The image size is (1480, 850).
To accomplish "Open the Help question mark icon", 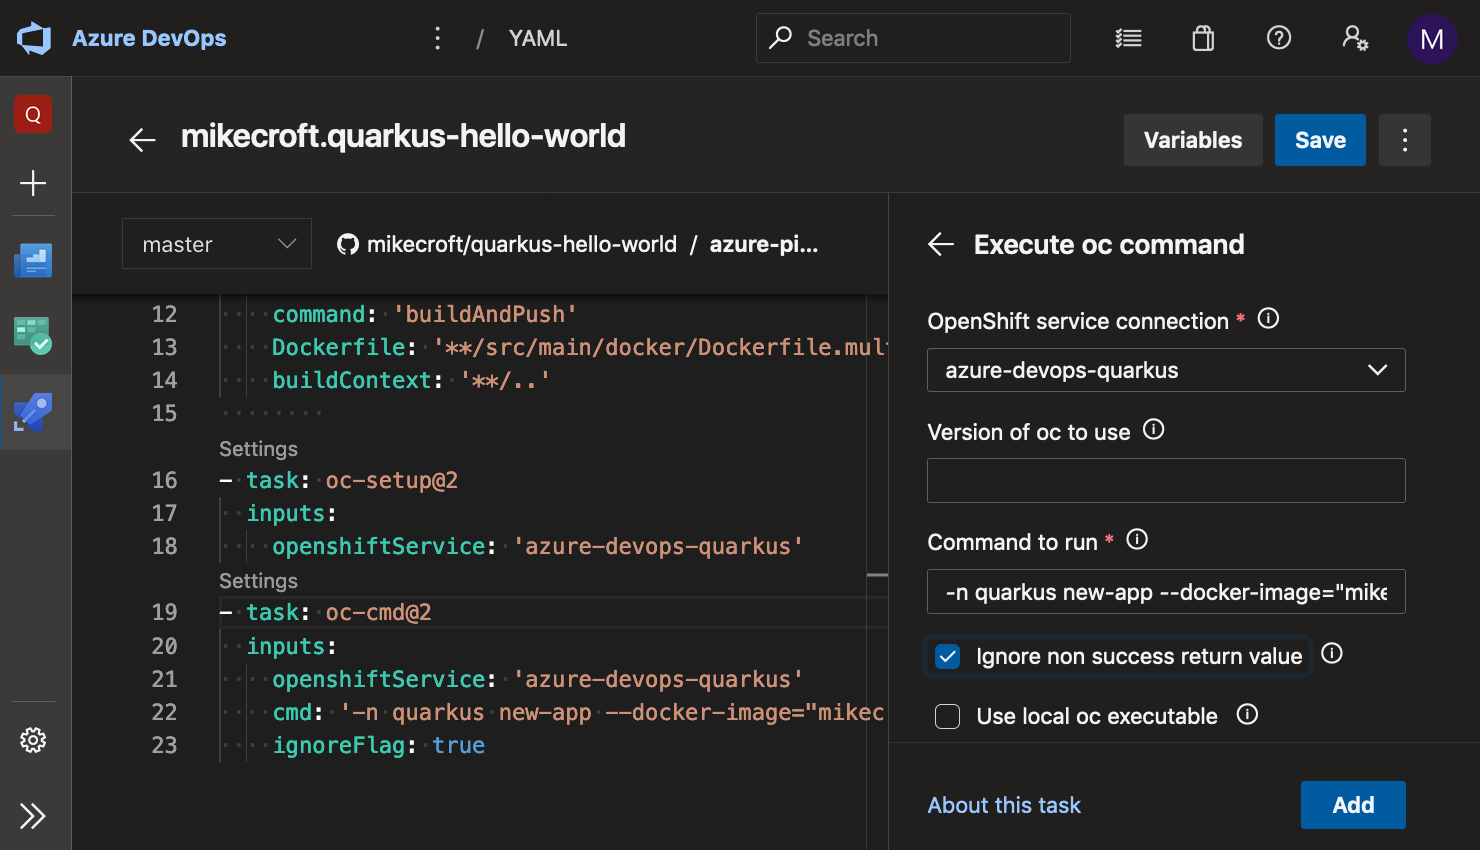I will click(1278, 38).
